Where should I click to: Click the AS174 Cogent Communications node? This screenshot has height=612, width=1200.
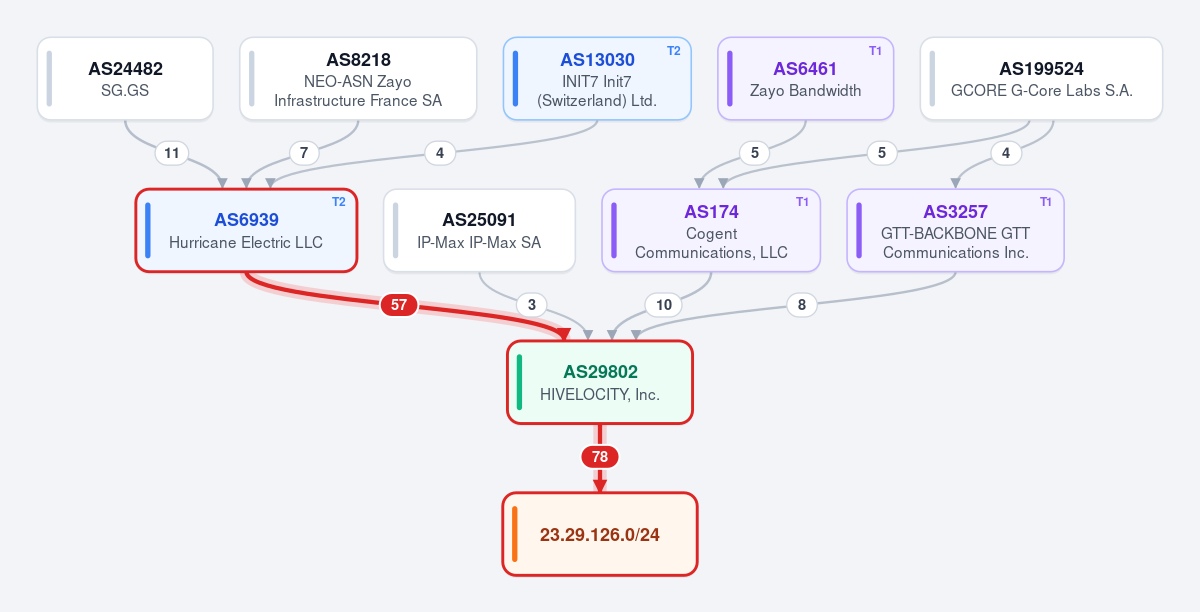coord(711,230)
